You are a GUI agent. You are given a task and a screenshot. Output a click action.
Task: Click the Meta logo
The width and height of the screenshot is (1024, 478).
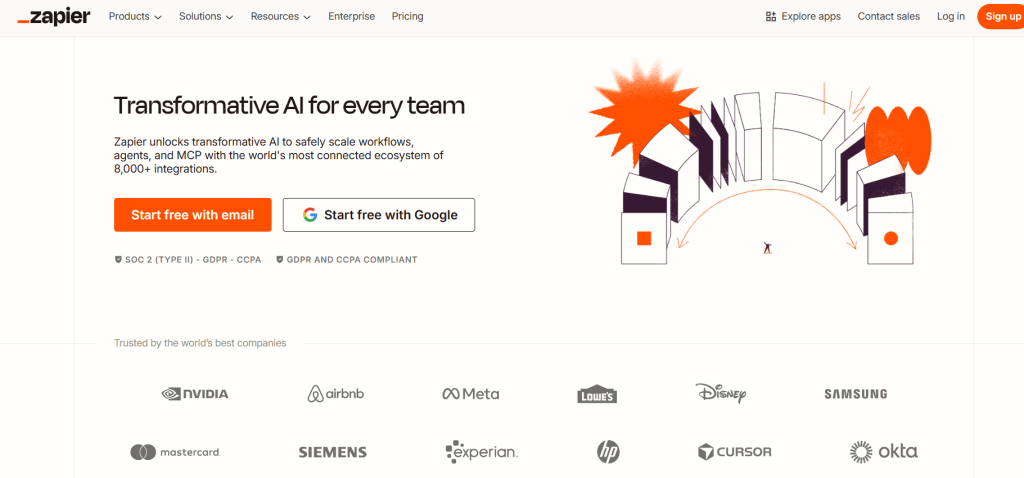[471, 394]
